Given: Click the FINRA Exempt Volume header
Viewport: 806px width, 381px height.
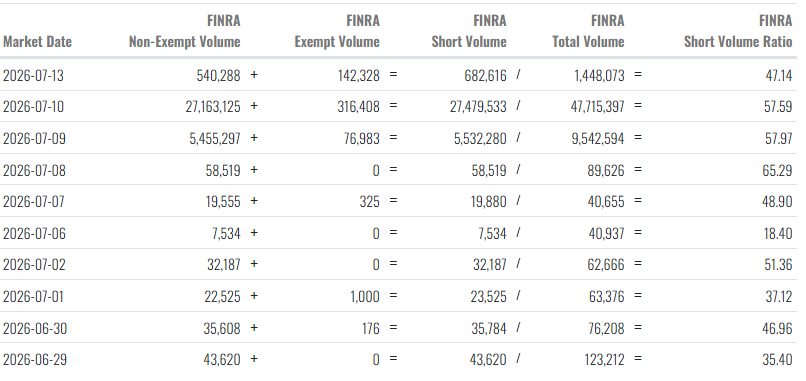Looking at the screenshot, I should 337,31.
